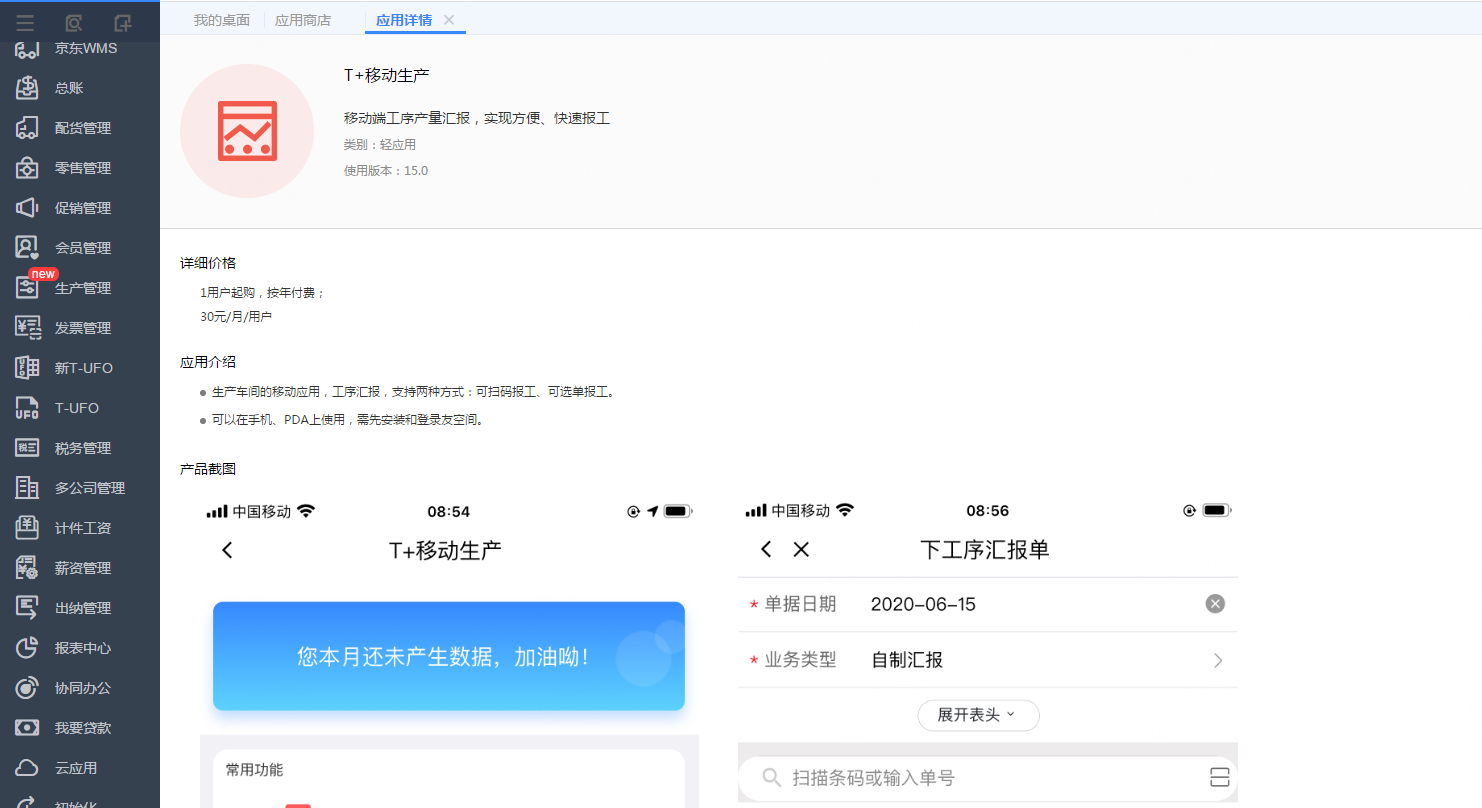Click the 协同办公 icon
1482x808 pixels.
click(x=27, y=688)
